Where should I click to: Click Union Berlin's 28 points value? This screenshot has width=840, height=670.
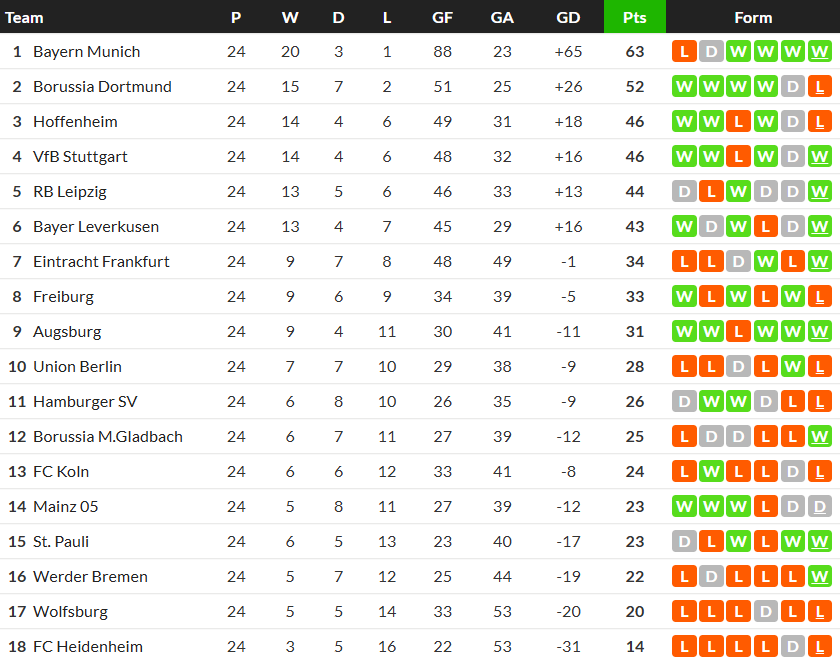click(x=635, y=366)
